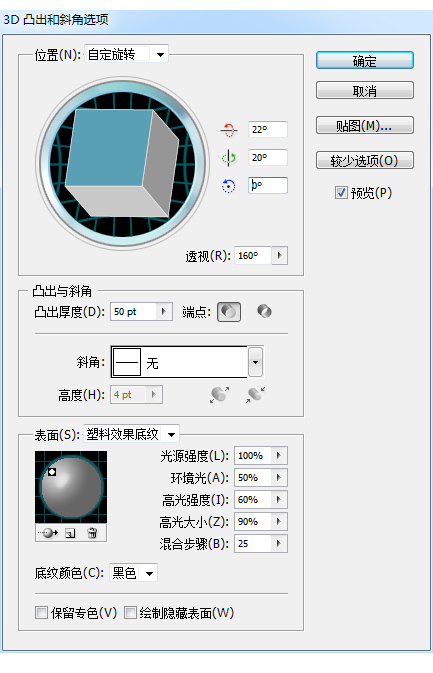Turn cap on for solid appearance

tap(229, 312)
